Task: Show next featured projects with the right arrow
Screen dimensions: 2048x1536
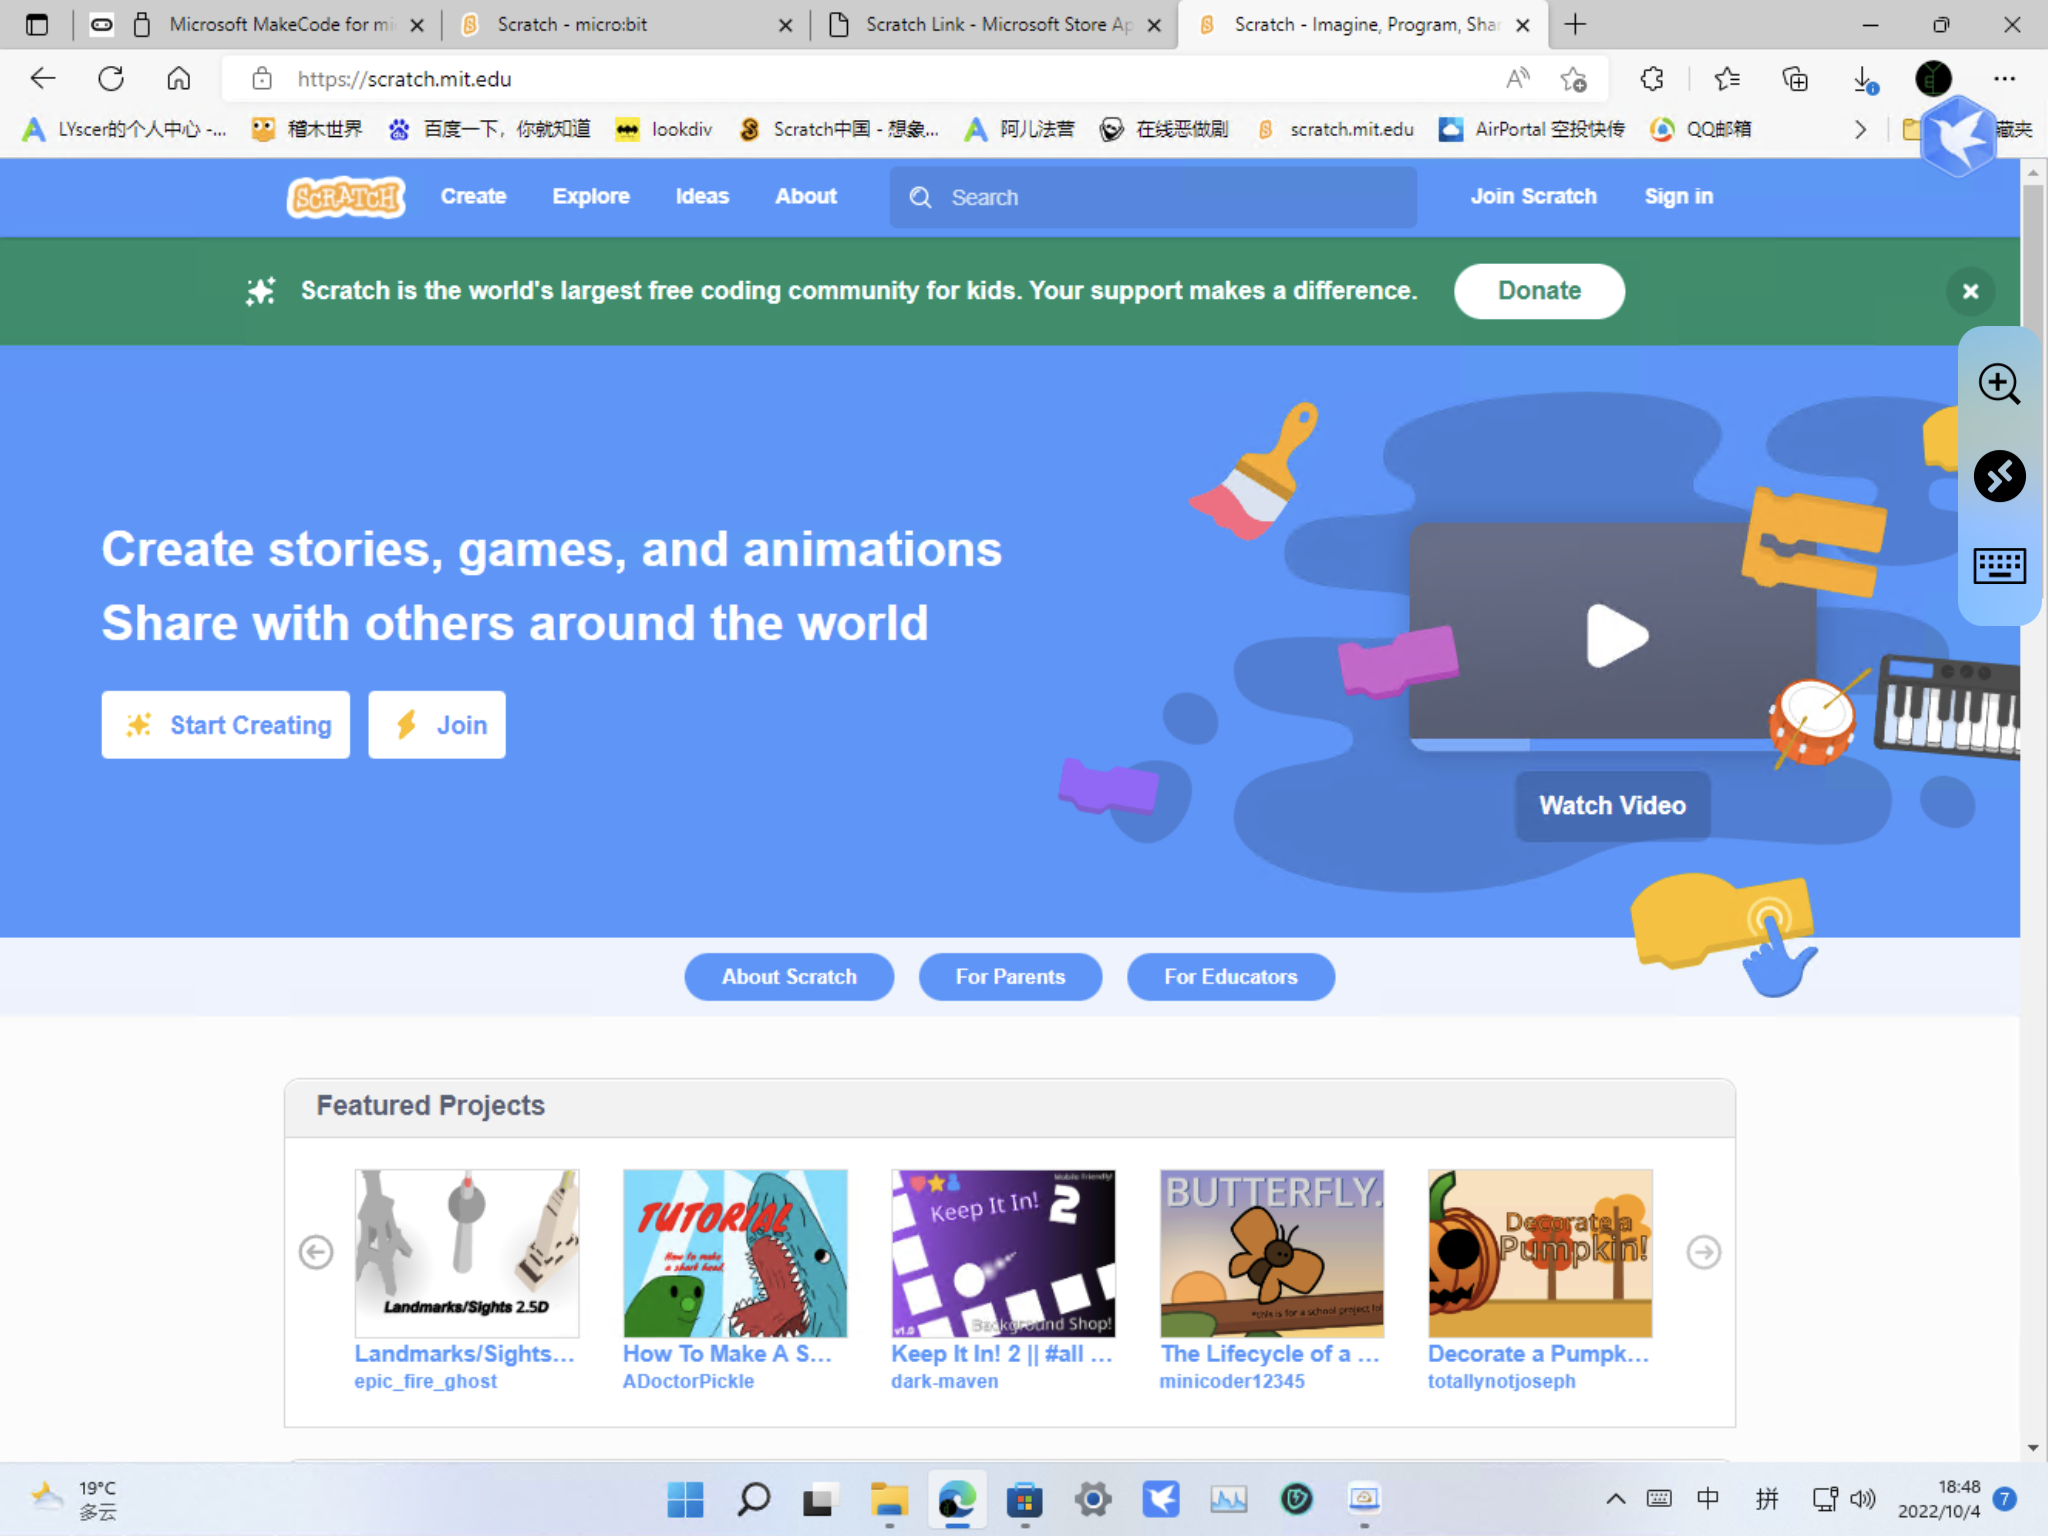Action: point(1703,1252)
